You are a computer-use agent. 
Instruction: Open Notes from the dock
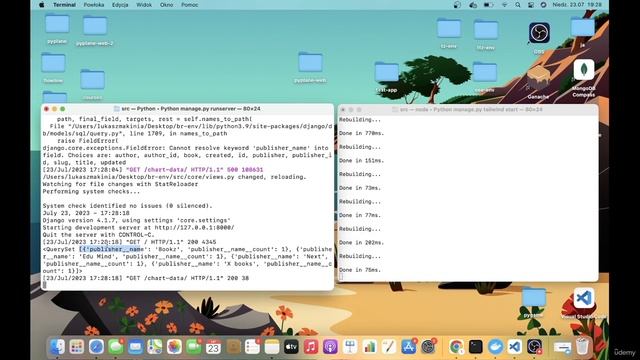272,347
